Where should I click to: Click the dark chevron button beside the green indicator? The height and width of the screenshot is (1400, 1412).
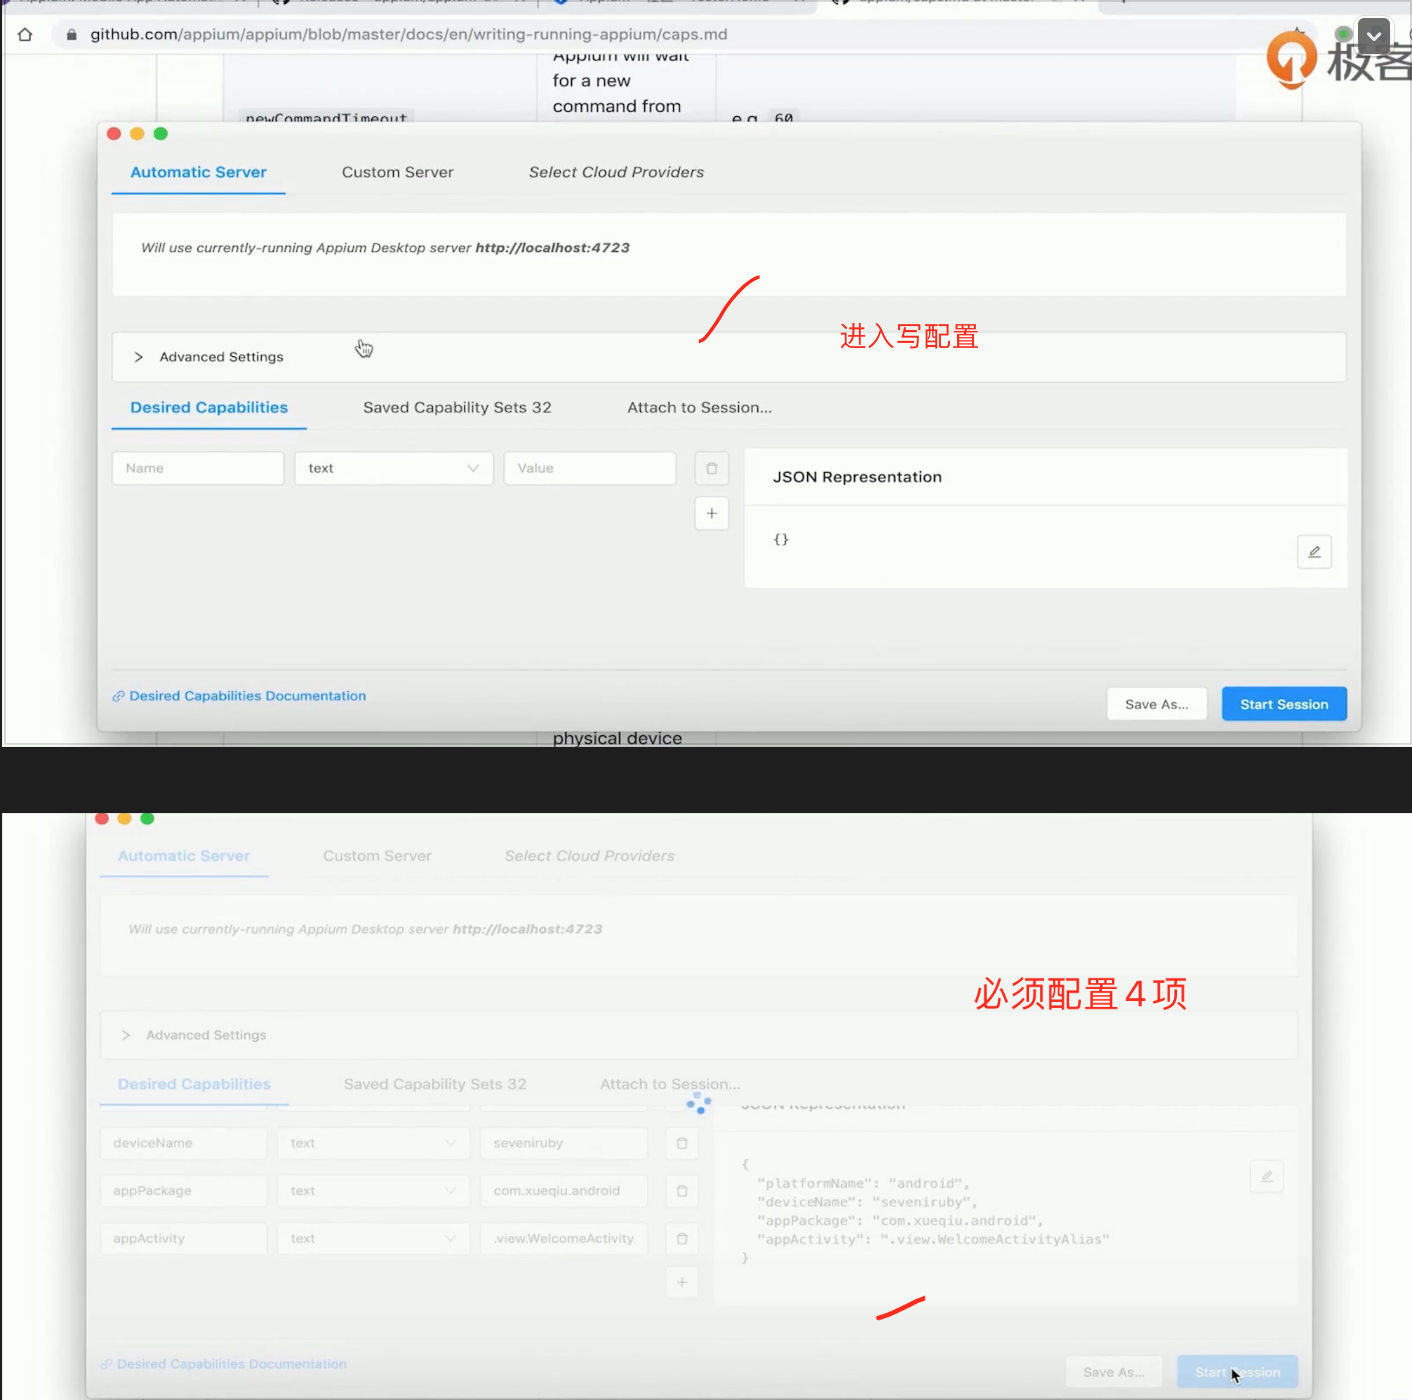(x=1374, y=36)
